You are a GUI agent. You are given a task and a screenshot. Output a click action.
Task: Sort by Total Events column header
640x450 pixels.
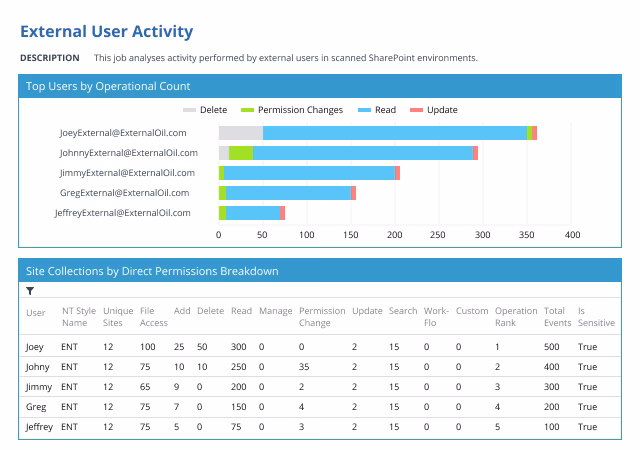pyautogui.click(x=557, y=317)
